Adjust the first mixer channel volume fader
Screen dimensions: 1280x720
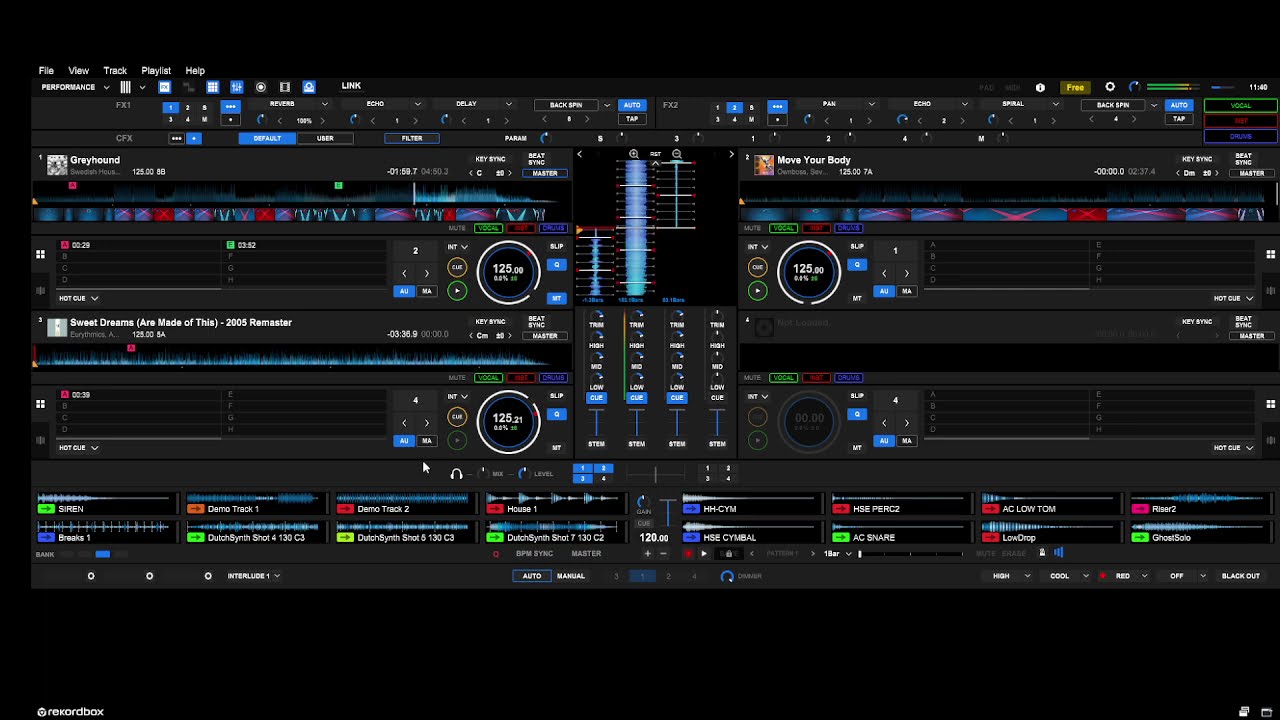(596, 423)
